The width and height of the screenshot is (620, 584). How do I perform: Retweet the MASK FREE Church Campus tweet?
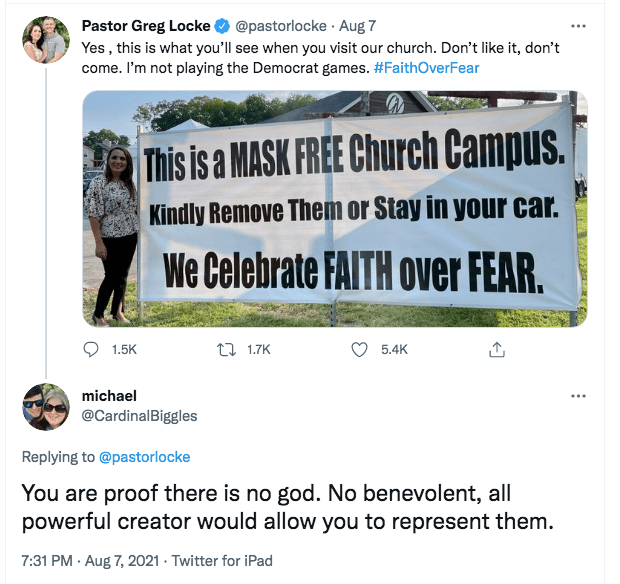pos(224,350)
